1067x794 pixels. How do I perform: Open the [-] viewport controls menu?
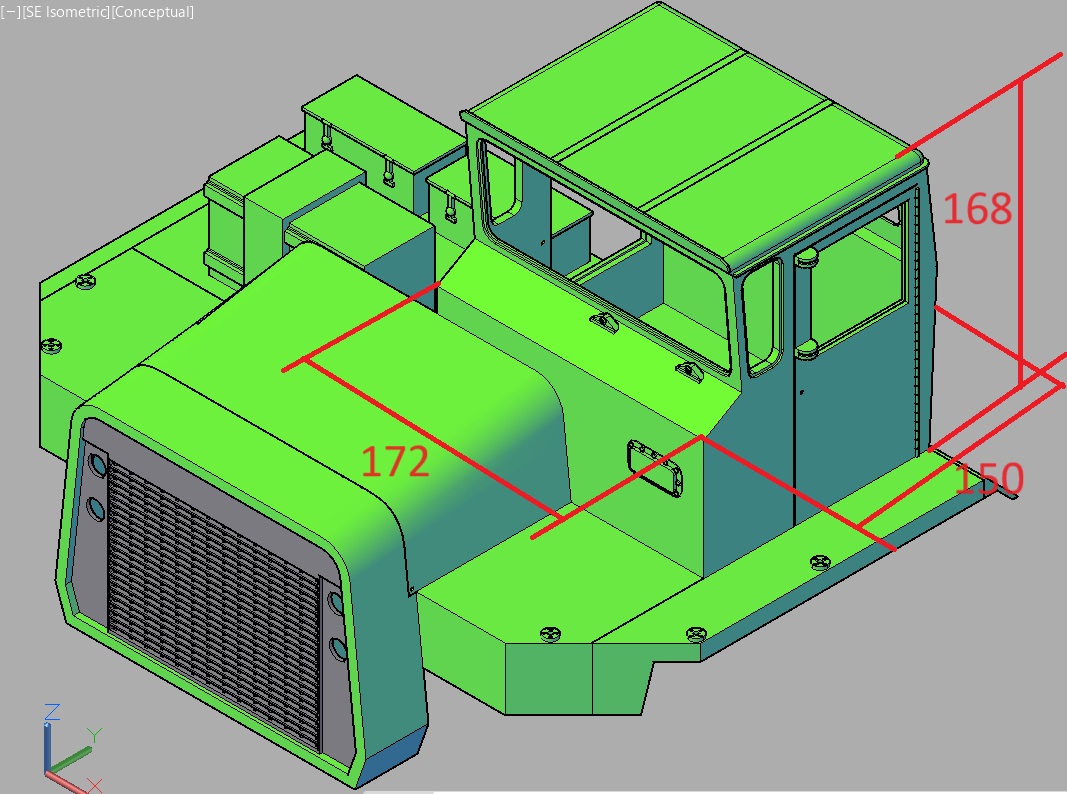(9, 12)
